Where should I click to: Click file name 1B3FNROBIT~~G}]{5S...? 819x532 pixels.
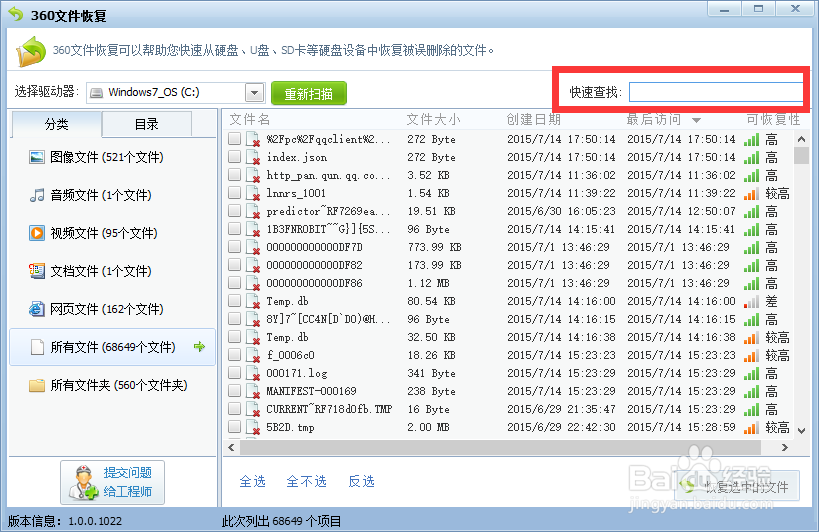click(x=328, y=229)
